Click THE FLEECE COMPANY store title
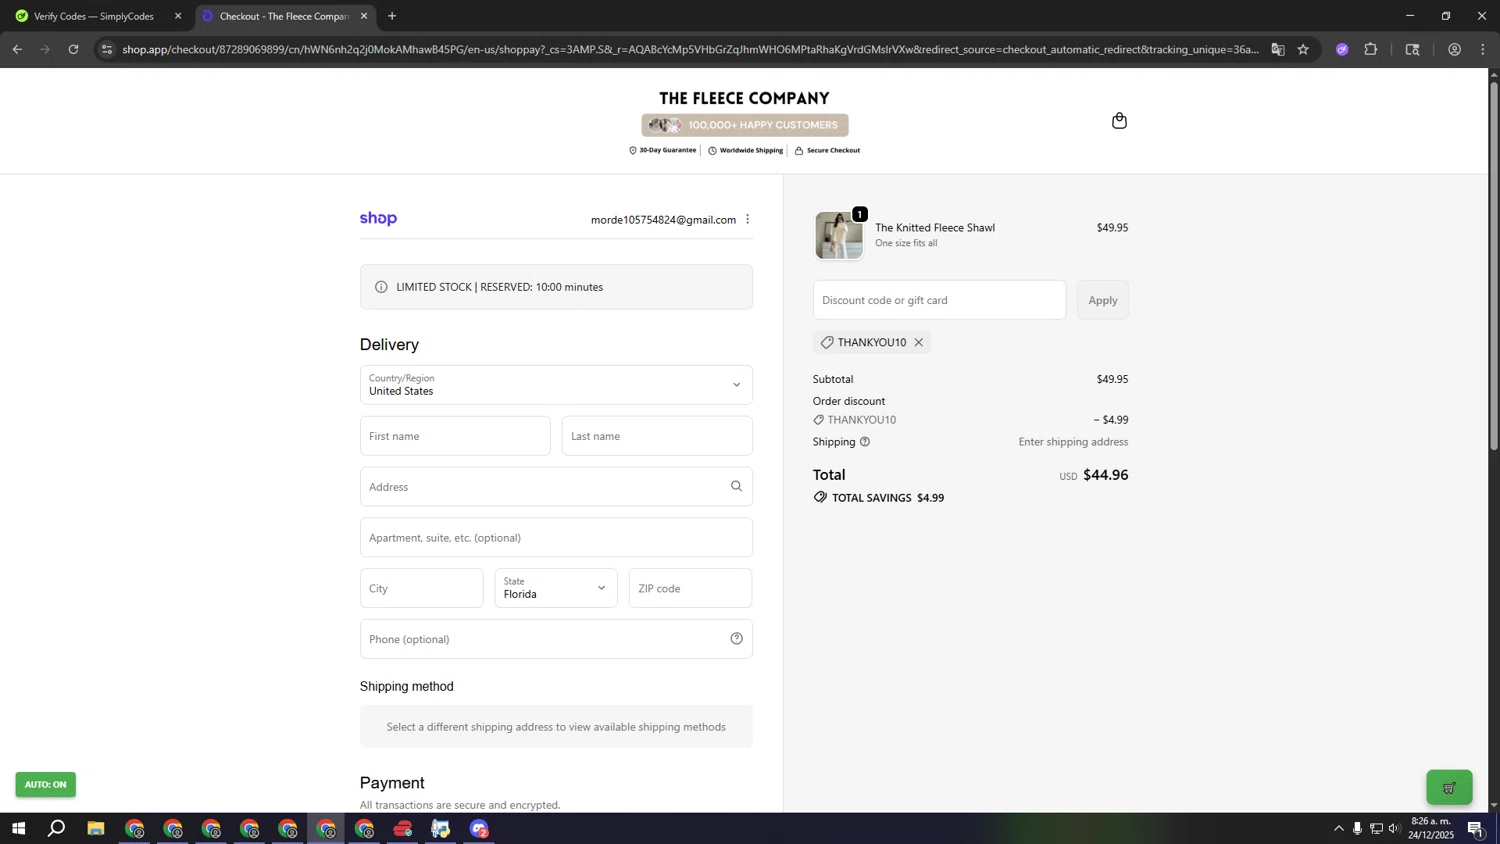Viewport: 1500px width, 844px height. coord(744,98)
